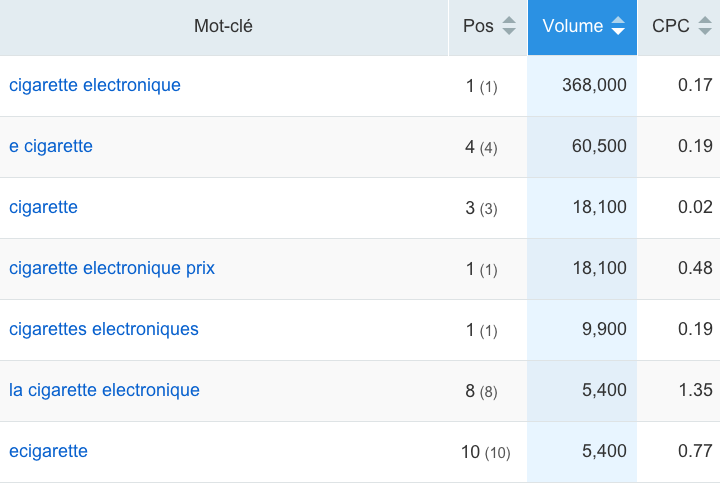Click the Pos column sort arrows icon
Screen dimensions: 720x483
pyautogui.click(x=509, y=26)
